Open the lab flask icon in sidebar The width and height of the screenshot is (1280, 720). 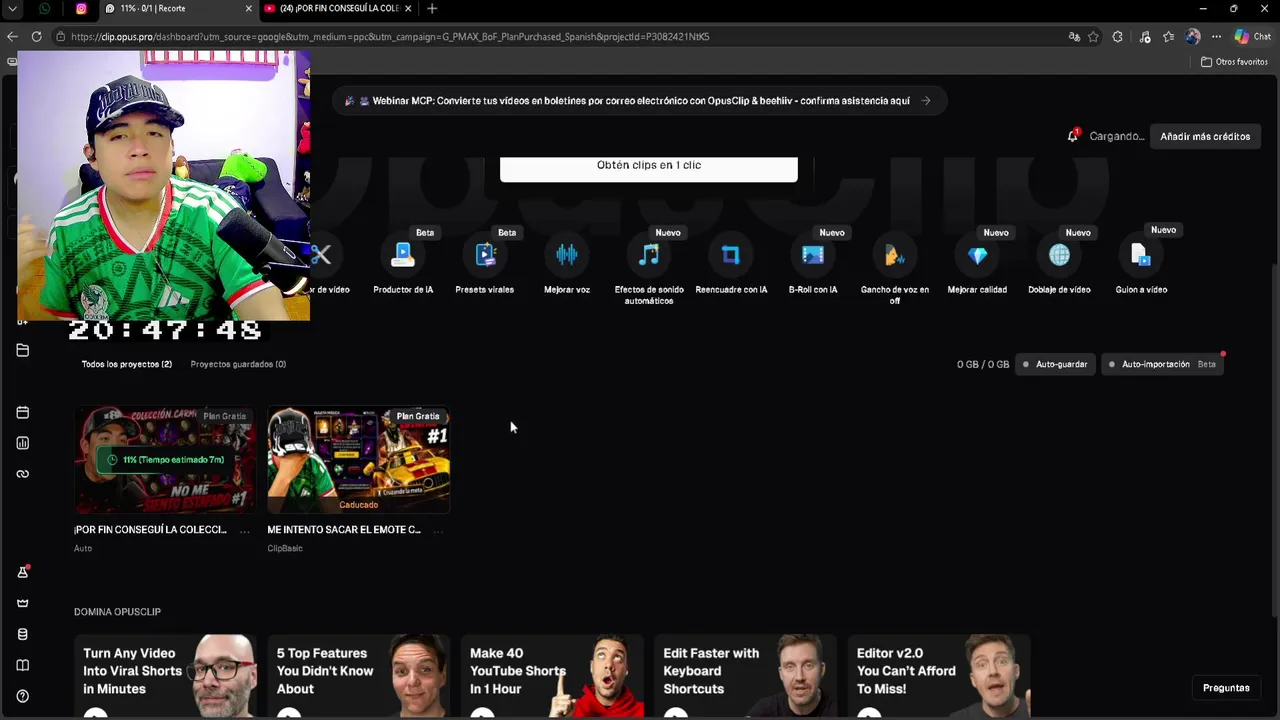click(23, 572)
